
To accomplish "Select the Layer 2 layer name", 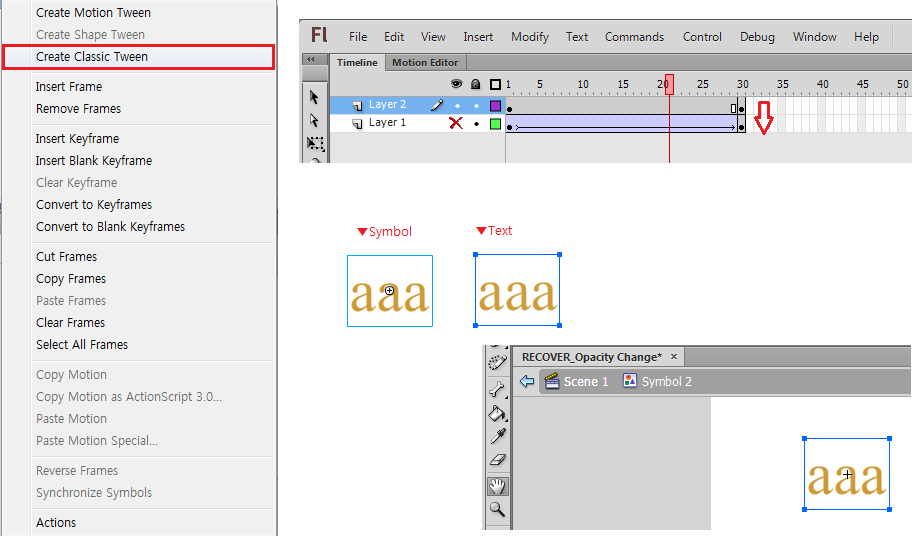I will [387, 105].
